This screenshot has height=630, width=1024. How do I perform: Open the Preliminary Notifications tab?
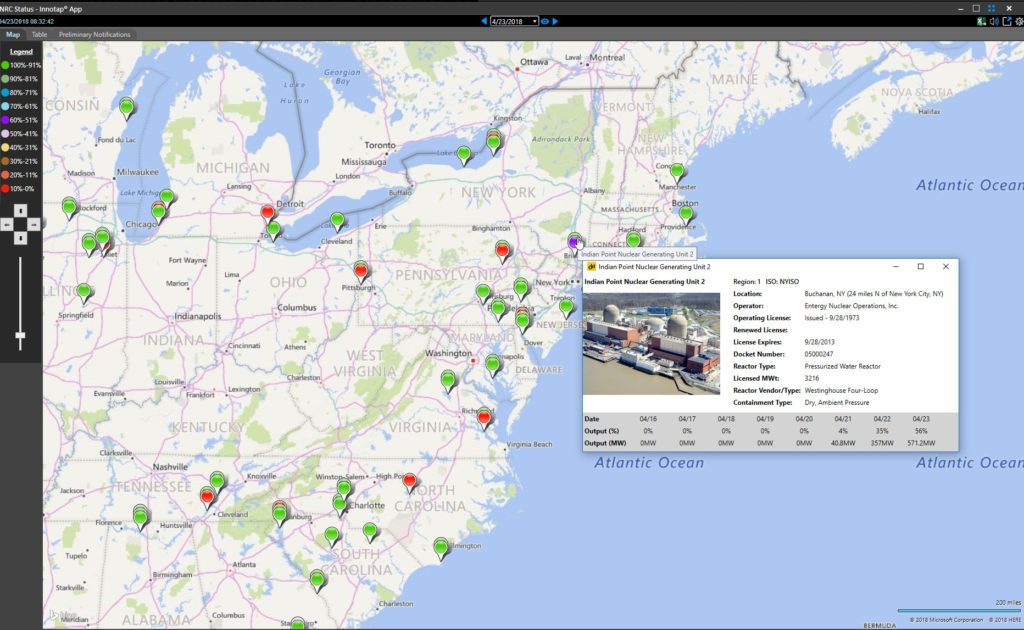pyautogui.click(x=95, y=35)
